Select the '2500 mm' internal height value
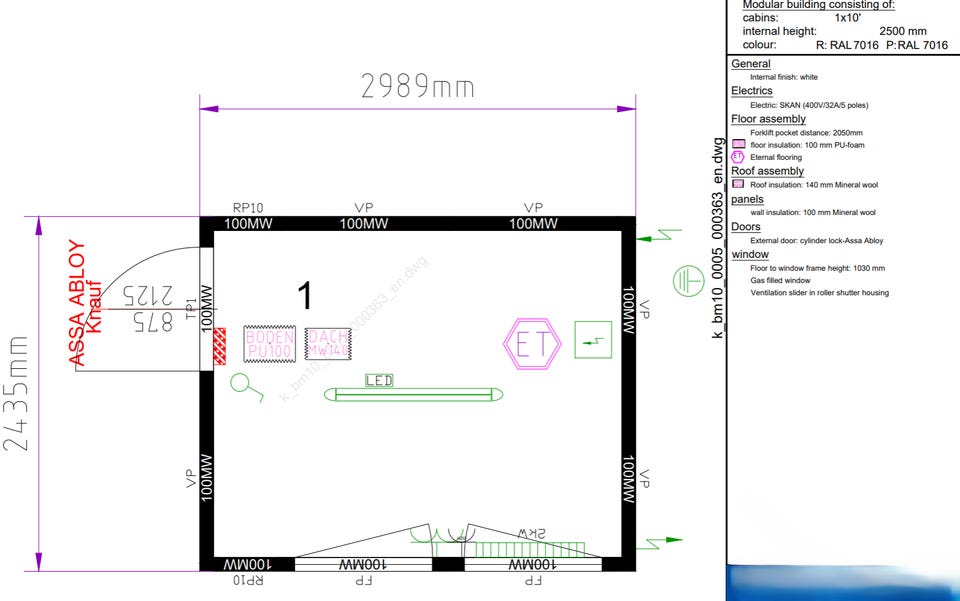The height and width of the screenshot is (601, 960). coord(903,31)
